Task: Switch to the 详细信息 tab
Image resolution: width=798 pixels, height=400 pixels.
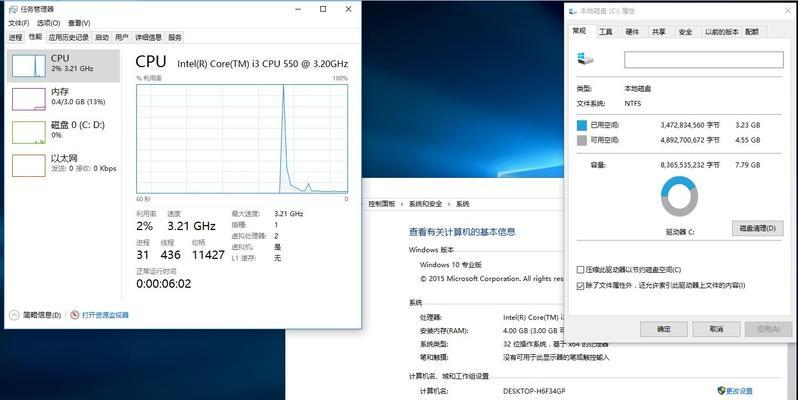Action: (x=148, y=37)
